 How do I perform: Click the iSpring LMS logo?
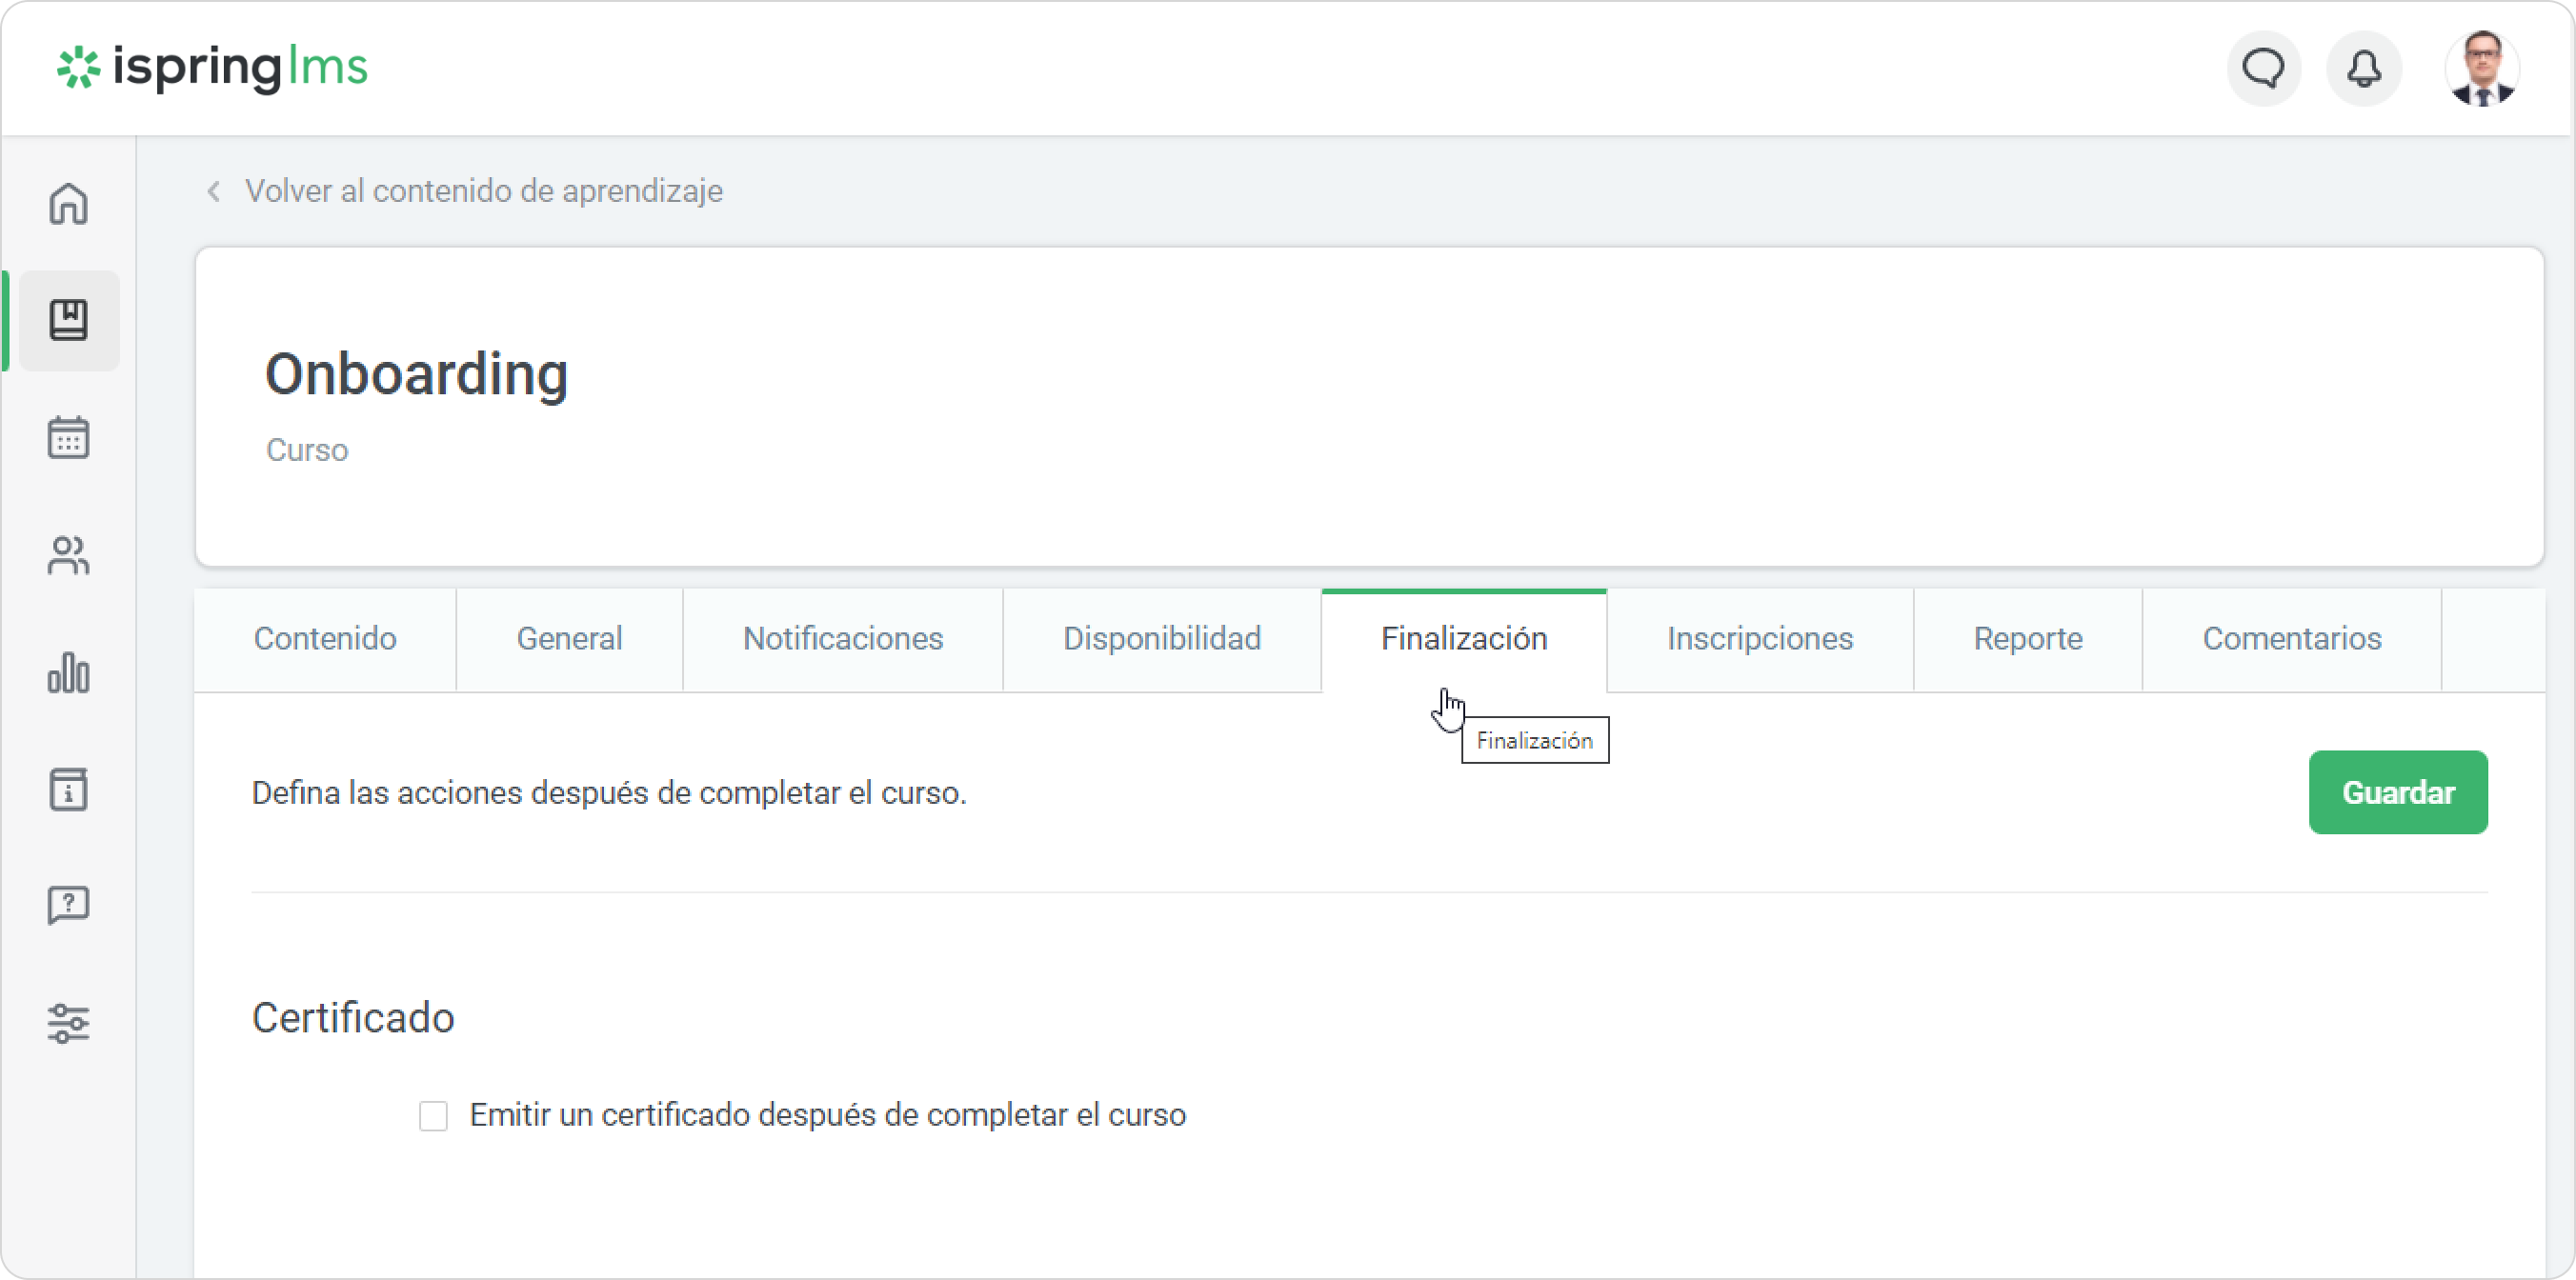[212, 68]
